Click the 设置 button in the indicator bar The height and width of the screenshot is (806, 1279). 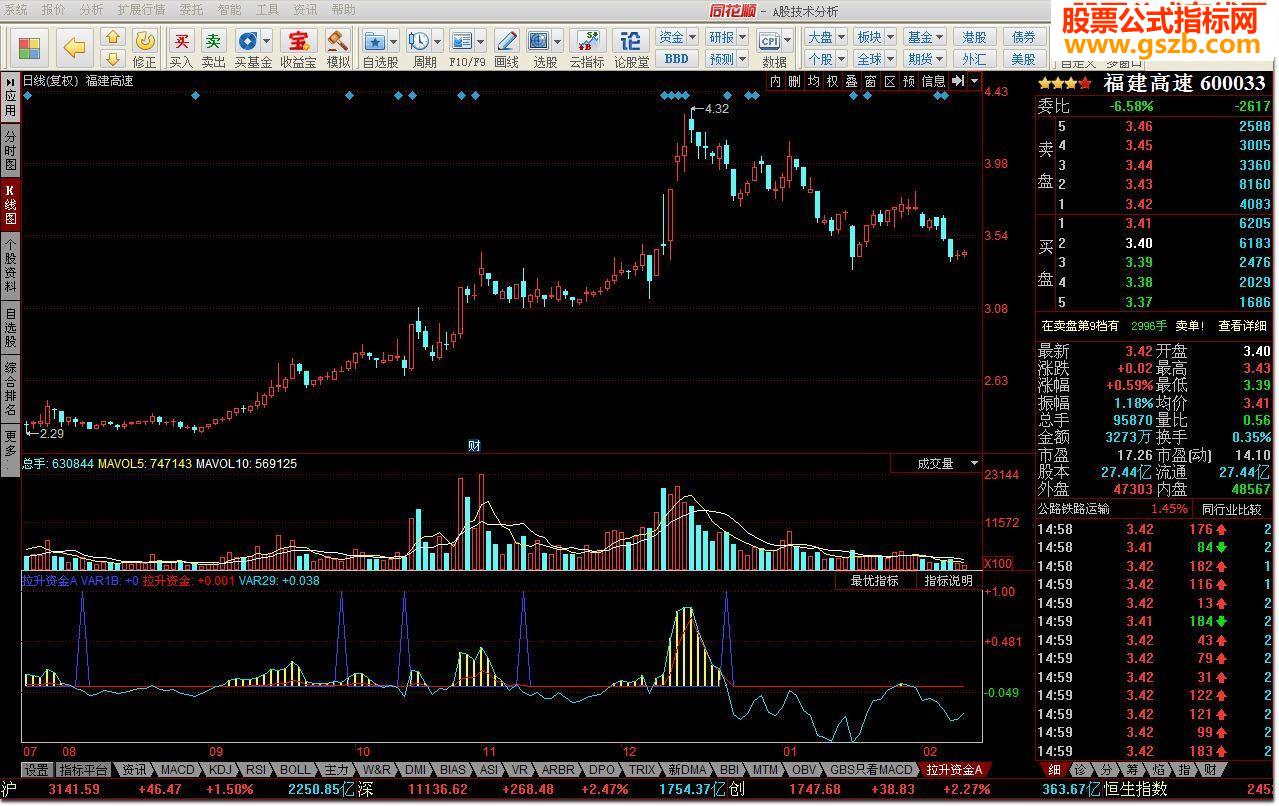37,770
